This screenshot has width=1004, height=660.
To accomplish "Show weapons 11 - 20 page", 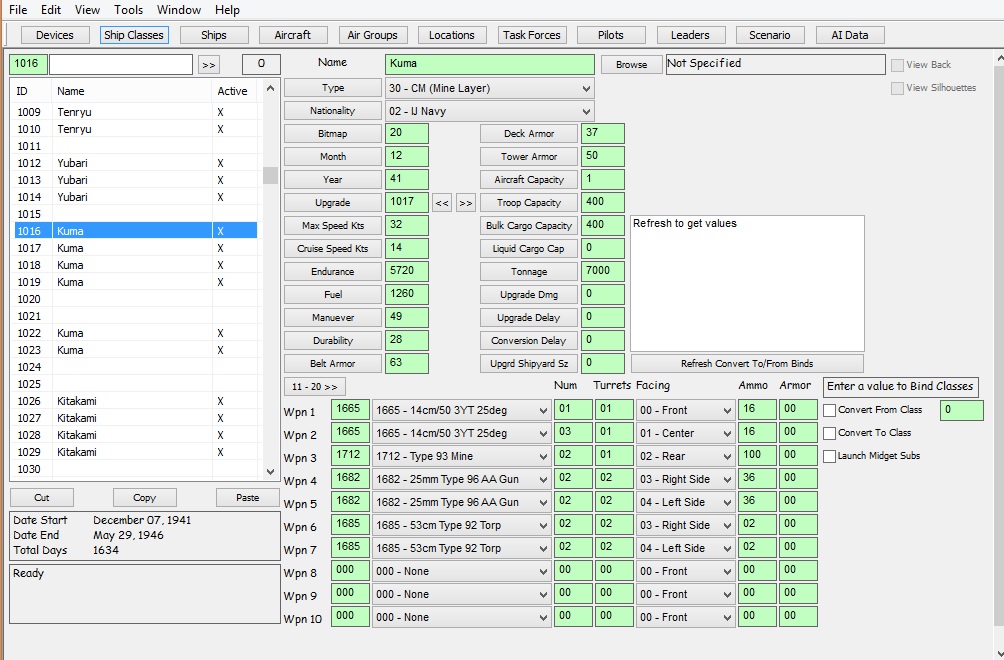I will (315, 386).
